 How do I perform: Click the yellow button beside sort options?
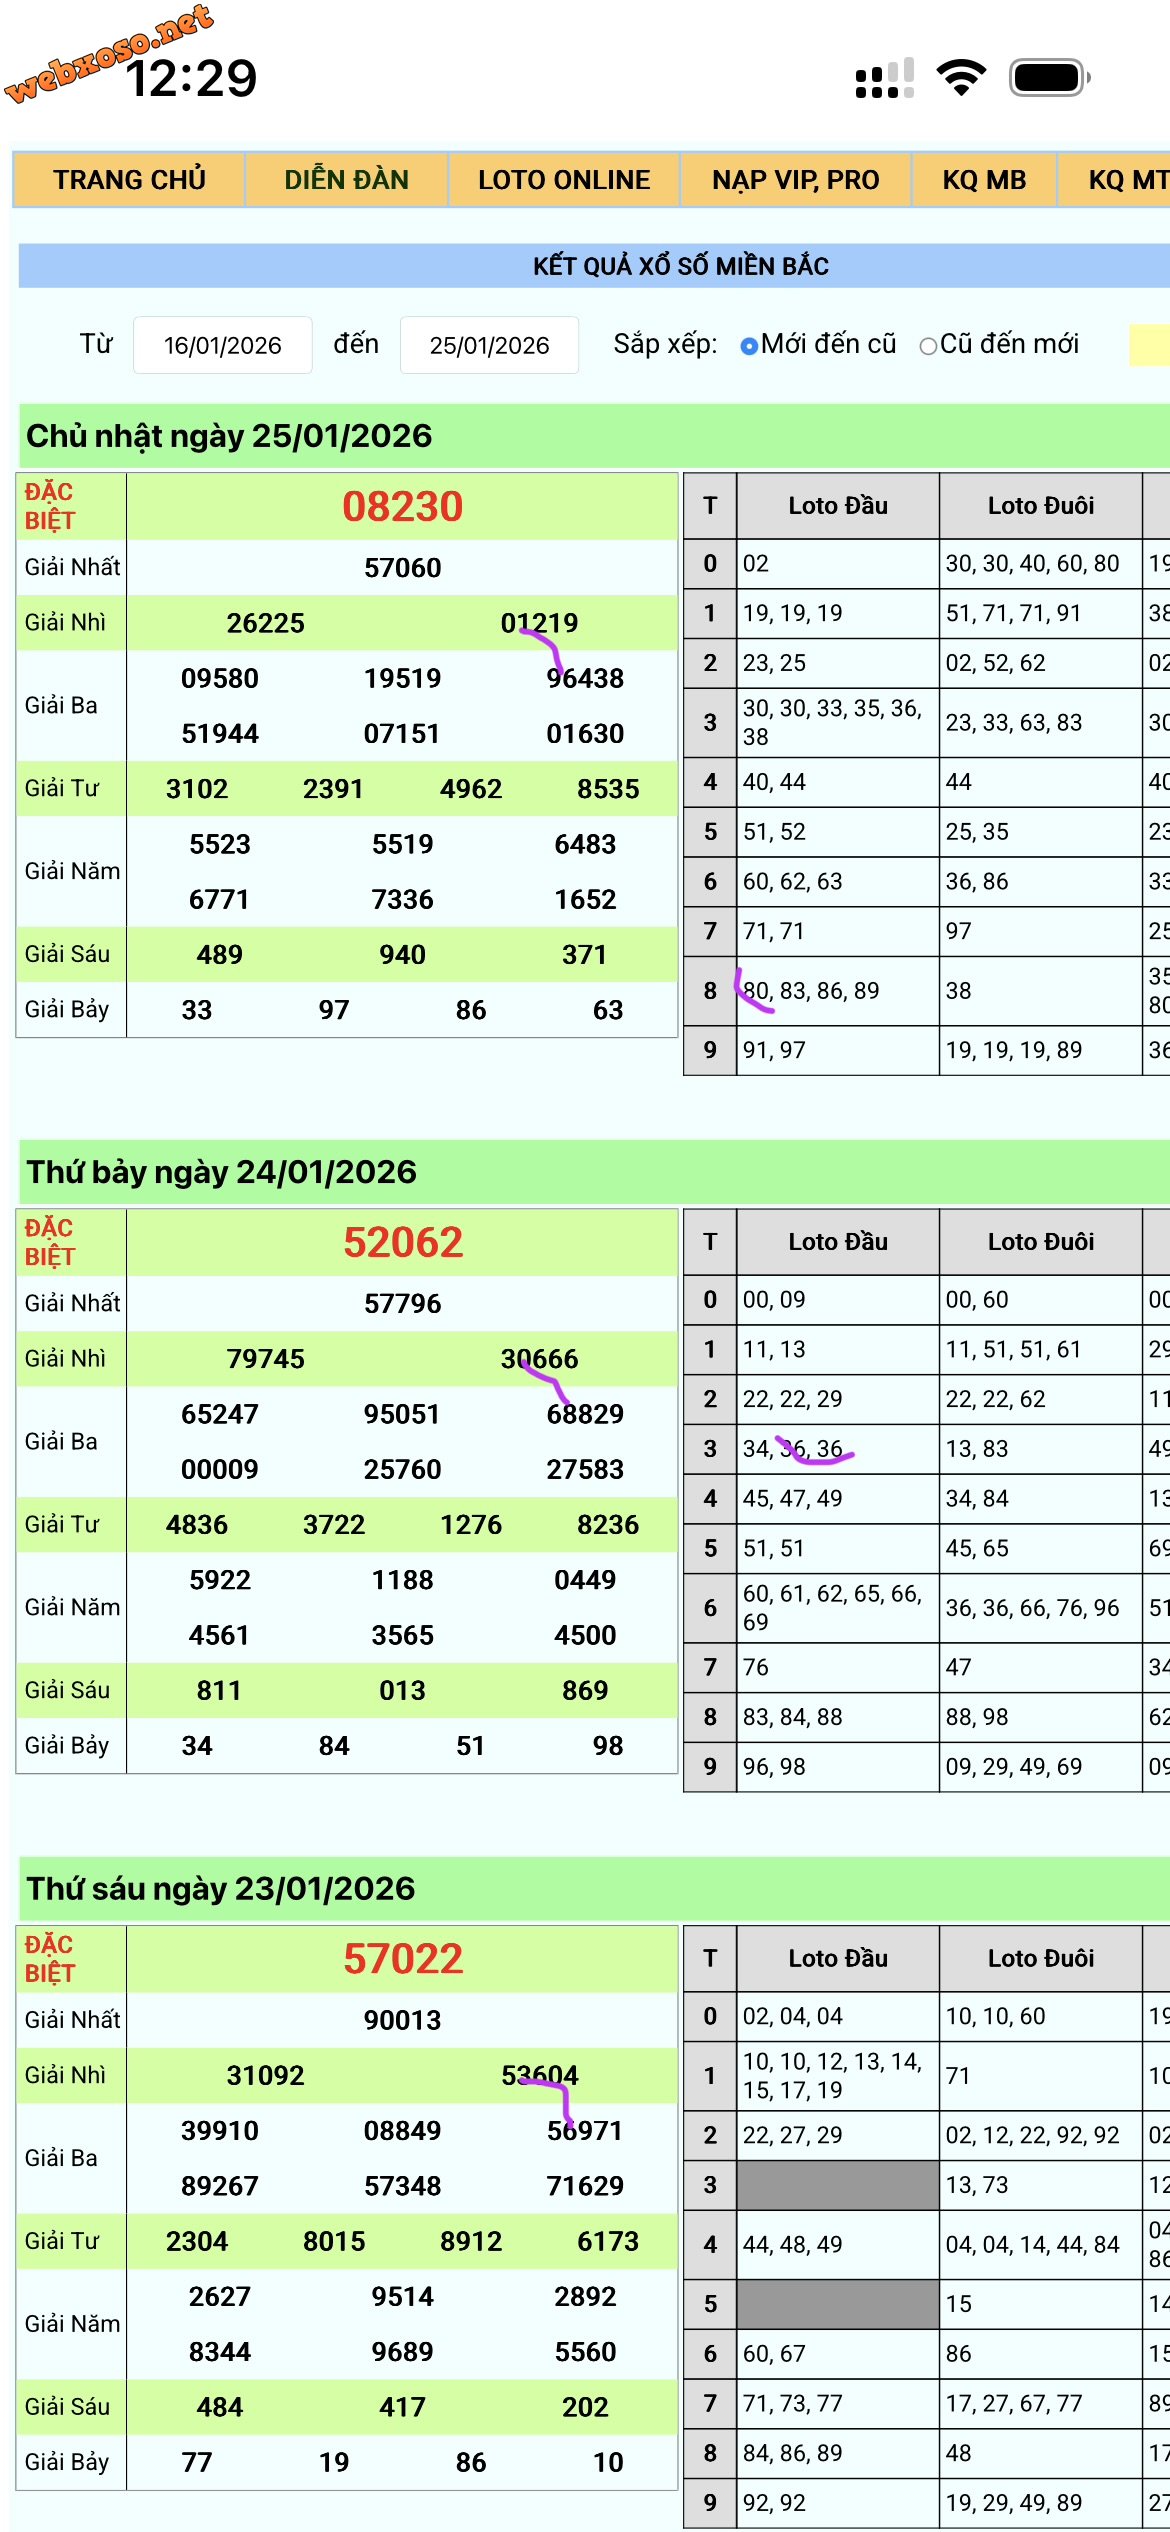pos(1150,345)
